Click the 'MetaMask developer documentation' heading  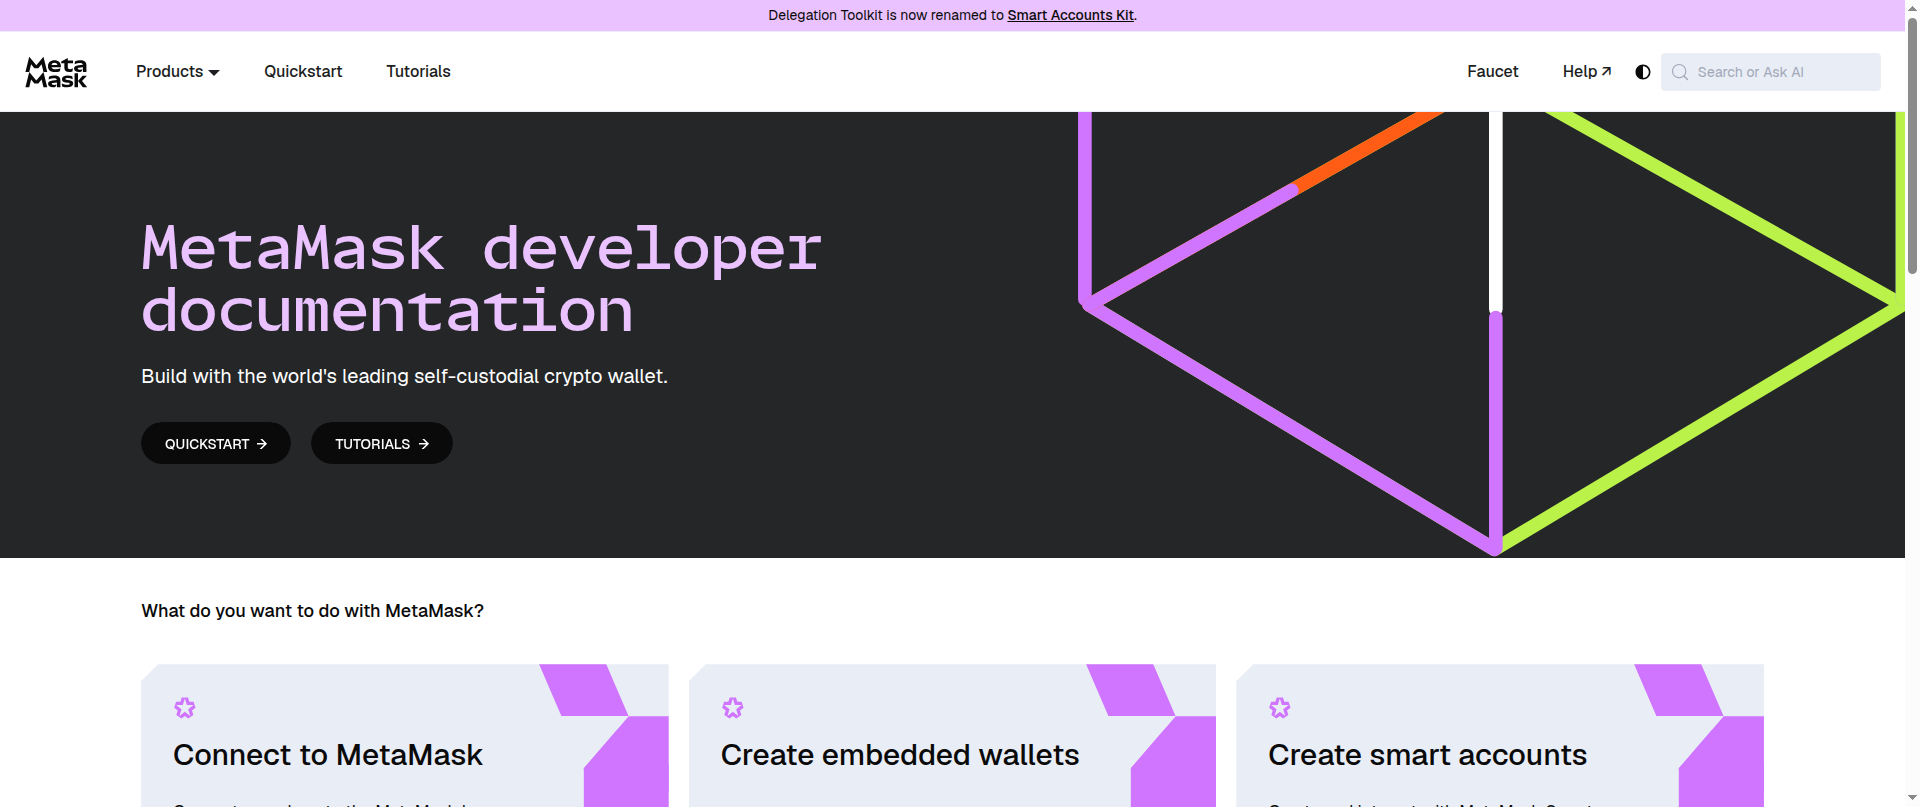click(481, 279)
